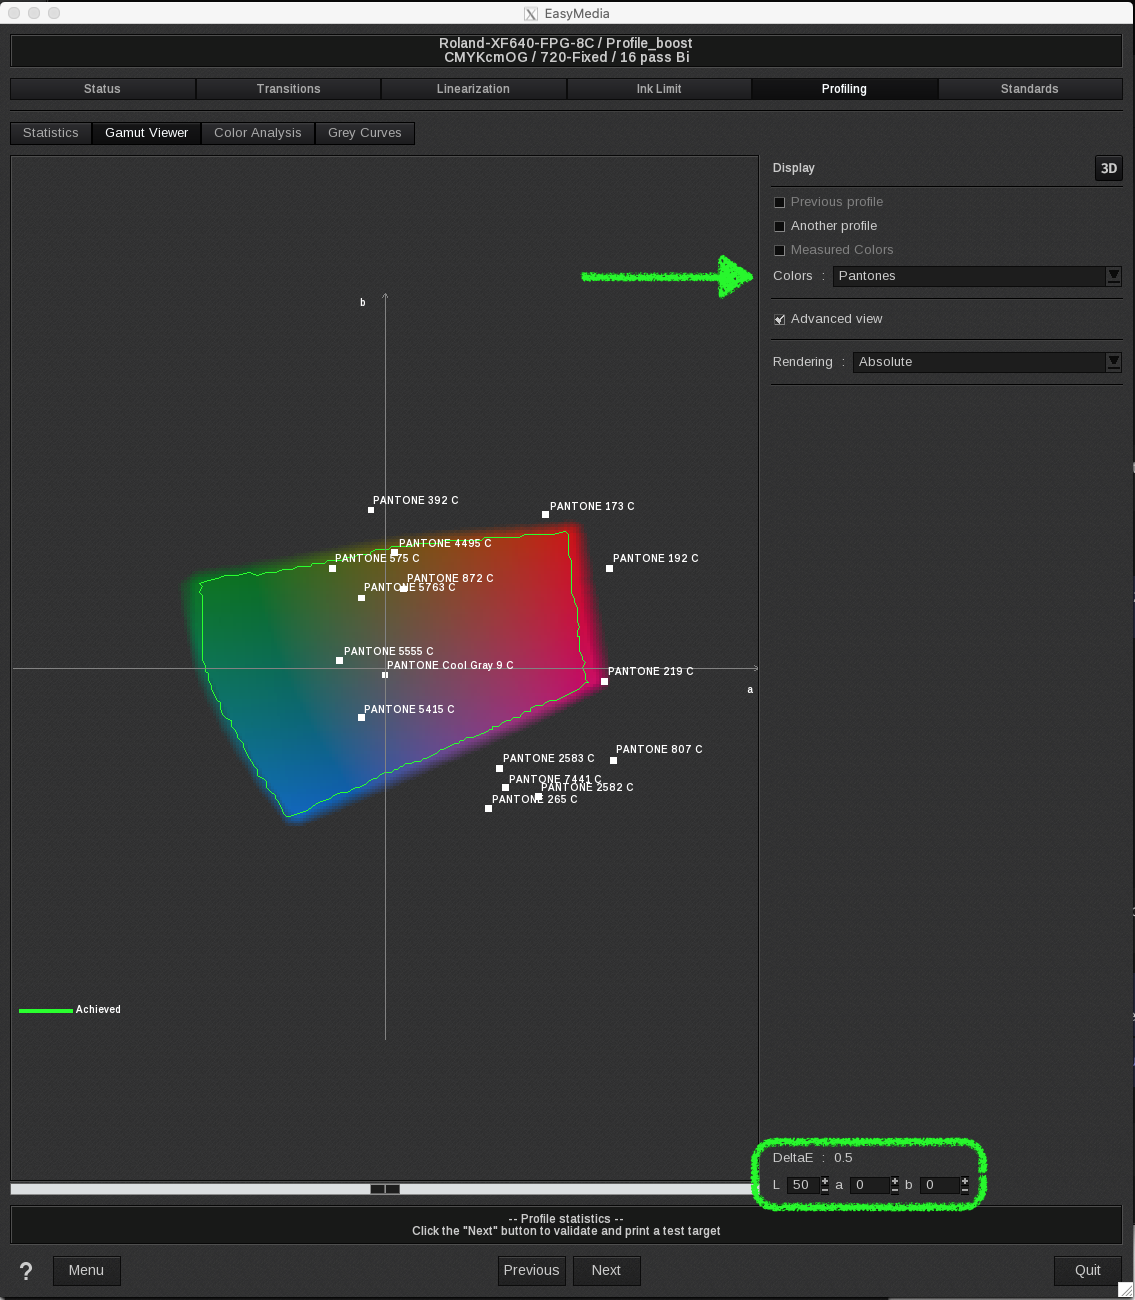Select the PANTONE 392 C marker

coord(370,509)
